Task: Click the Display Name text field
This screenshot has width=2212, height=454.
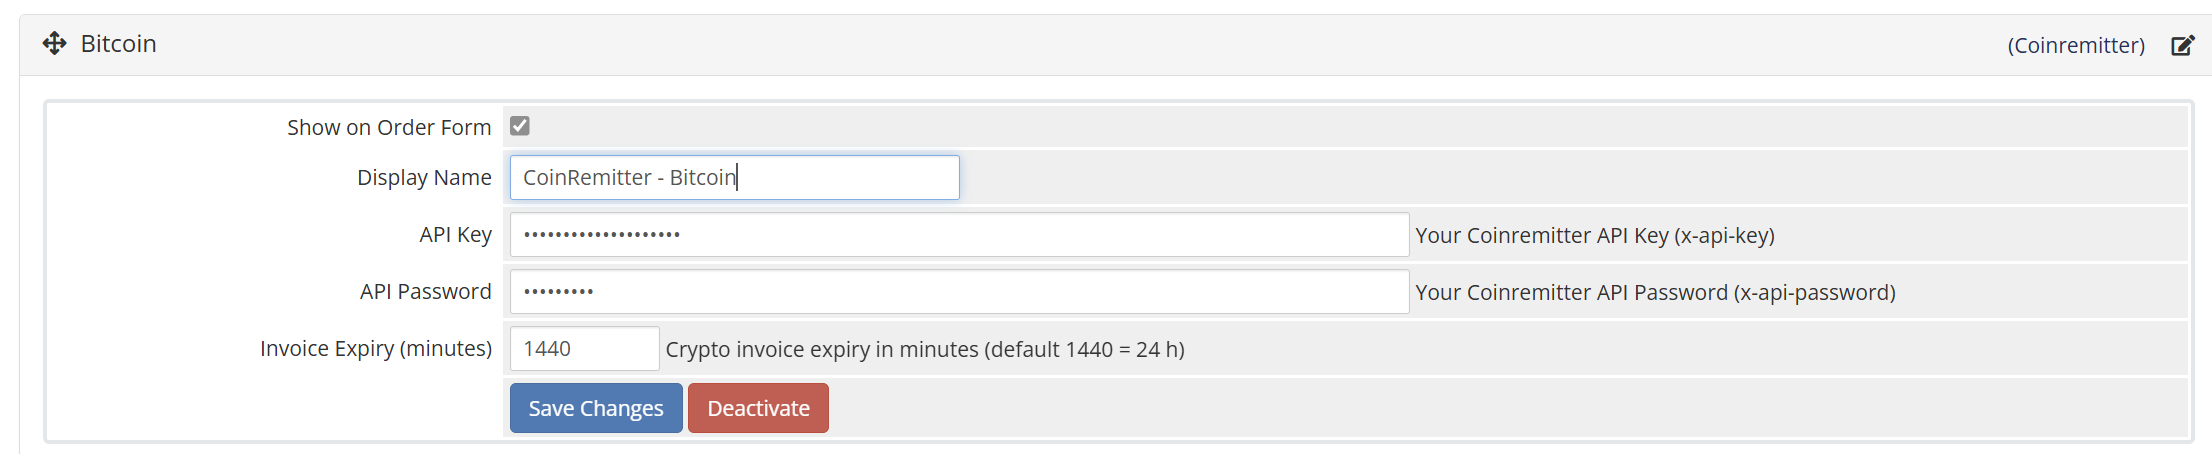Action: coord(734,178)
